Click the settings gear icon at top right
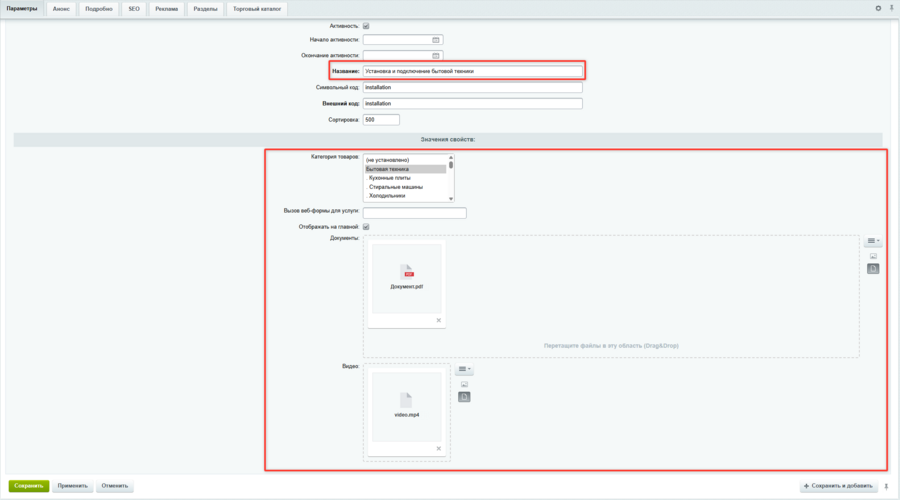 coord(878,8)
